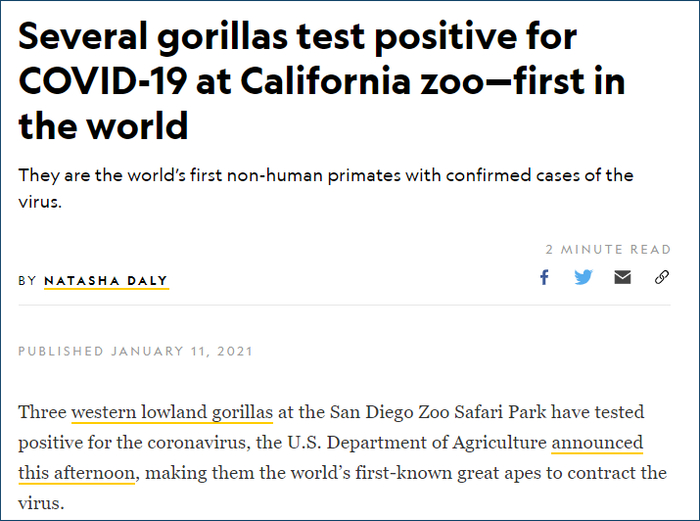Click "U.S. Department of Agriculture" in paragraph
Viewport: 700px width, 521px height.
[x=433, y=442]
